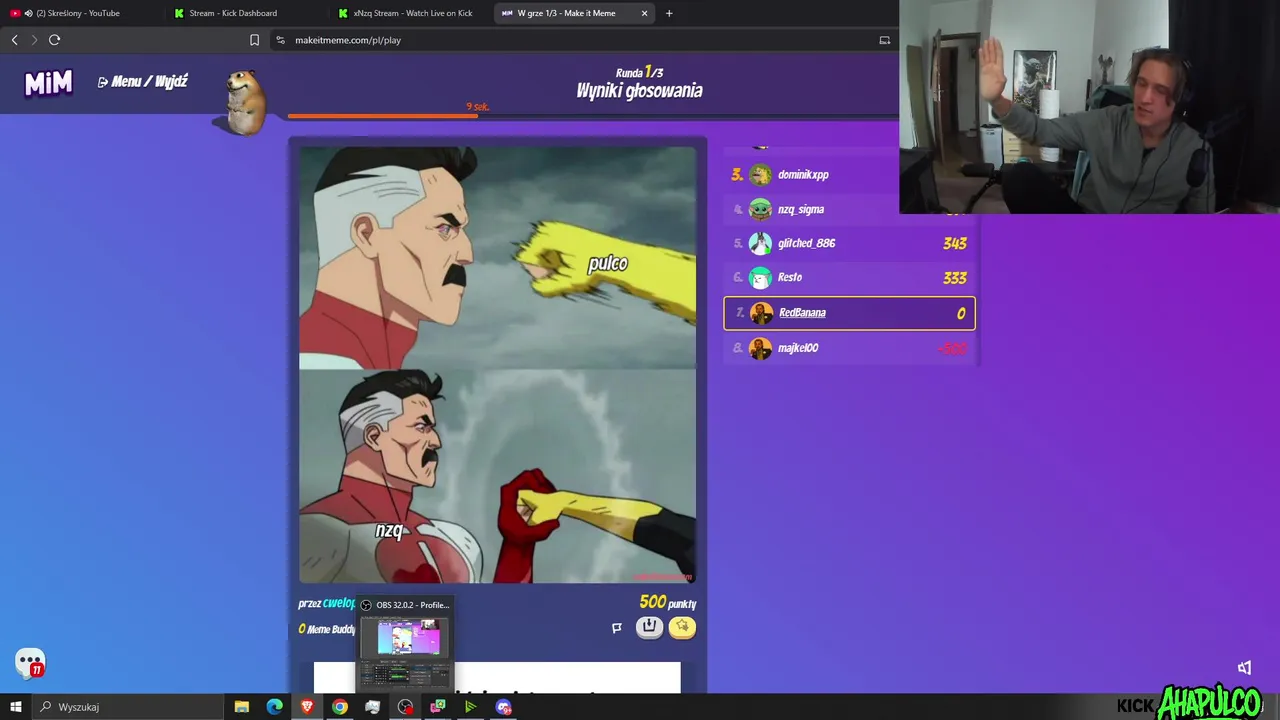Click RedBanana's avatar icon
This screenshot has height=720, width=1280.
761,313
